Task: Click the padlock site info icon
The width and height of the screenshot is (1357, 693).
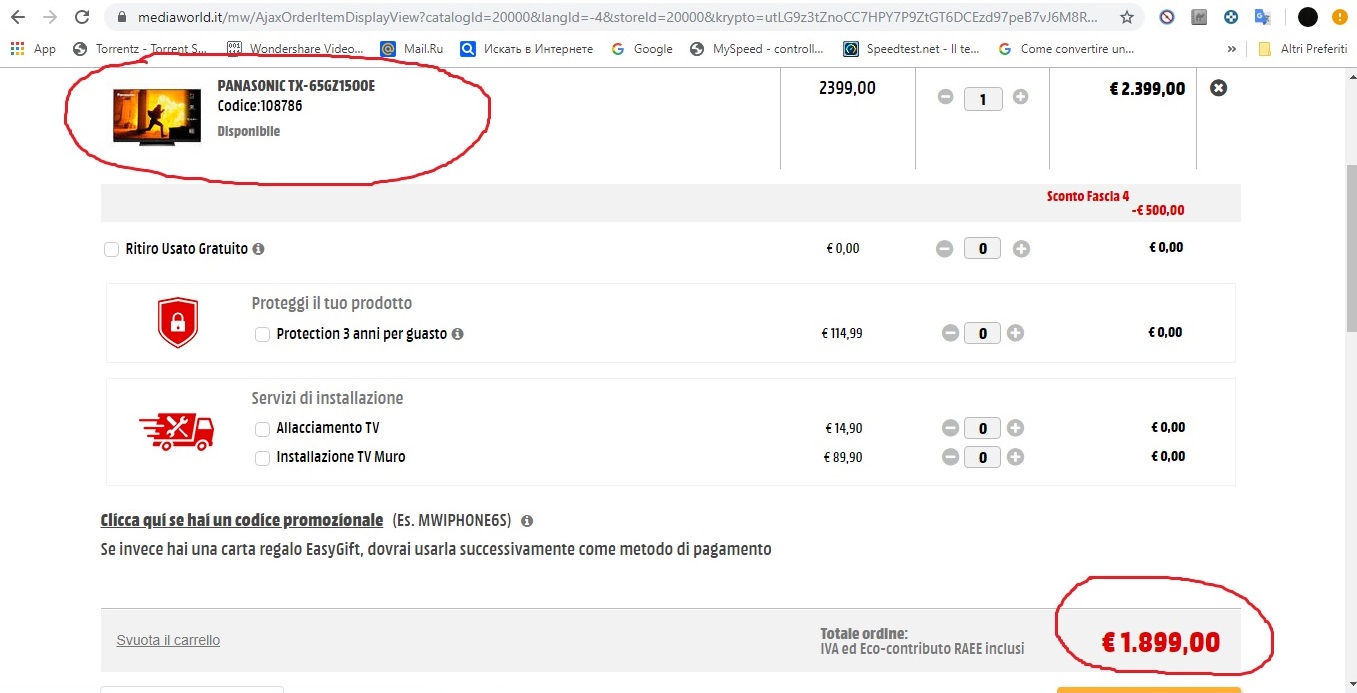Action: pos(121,17)
